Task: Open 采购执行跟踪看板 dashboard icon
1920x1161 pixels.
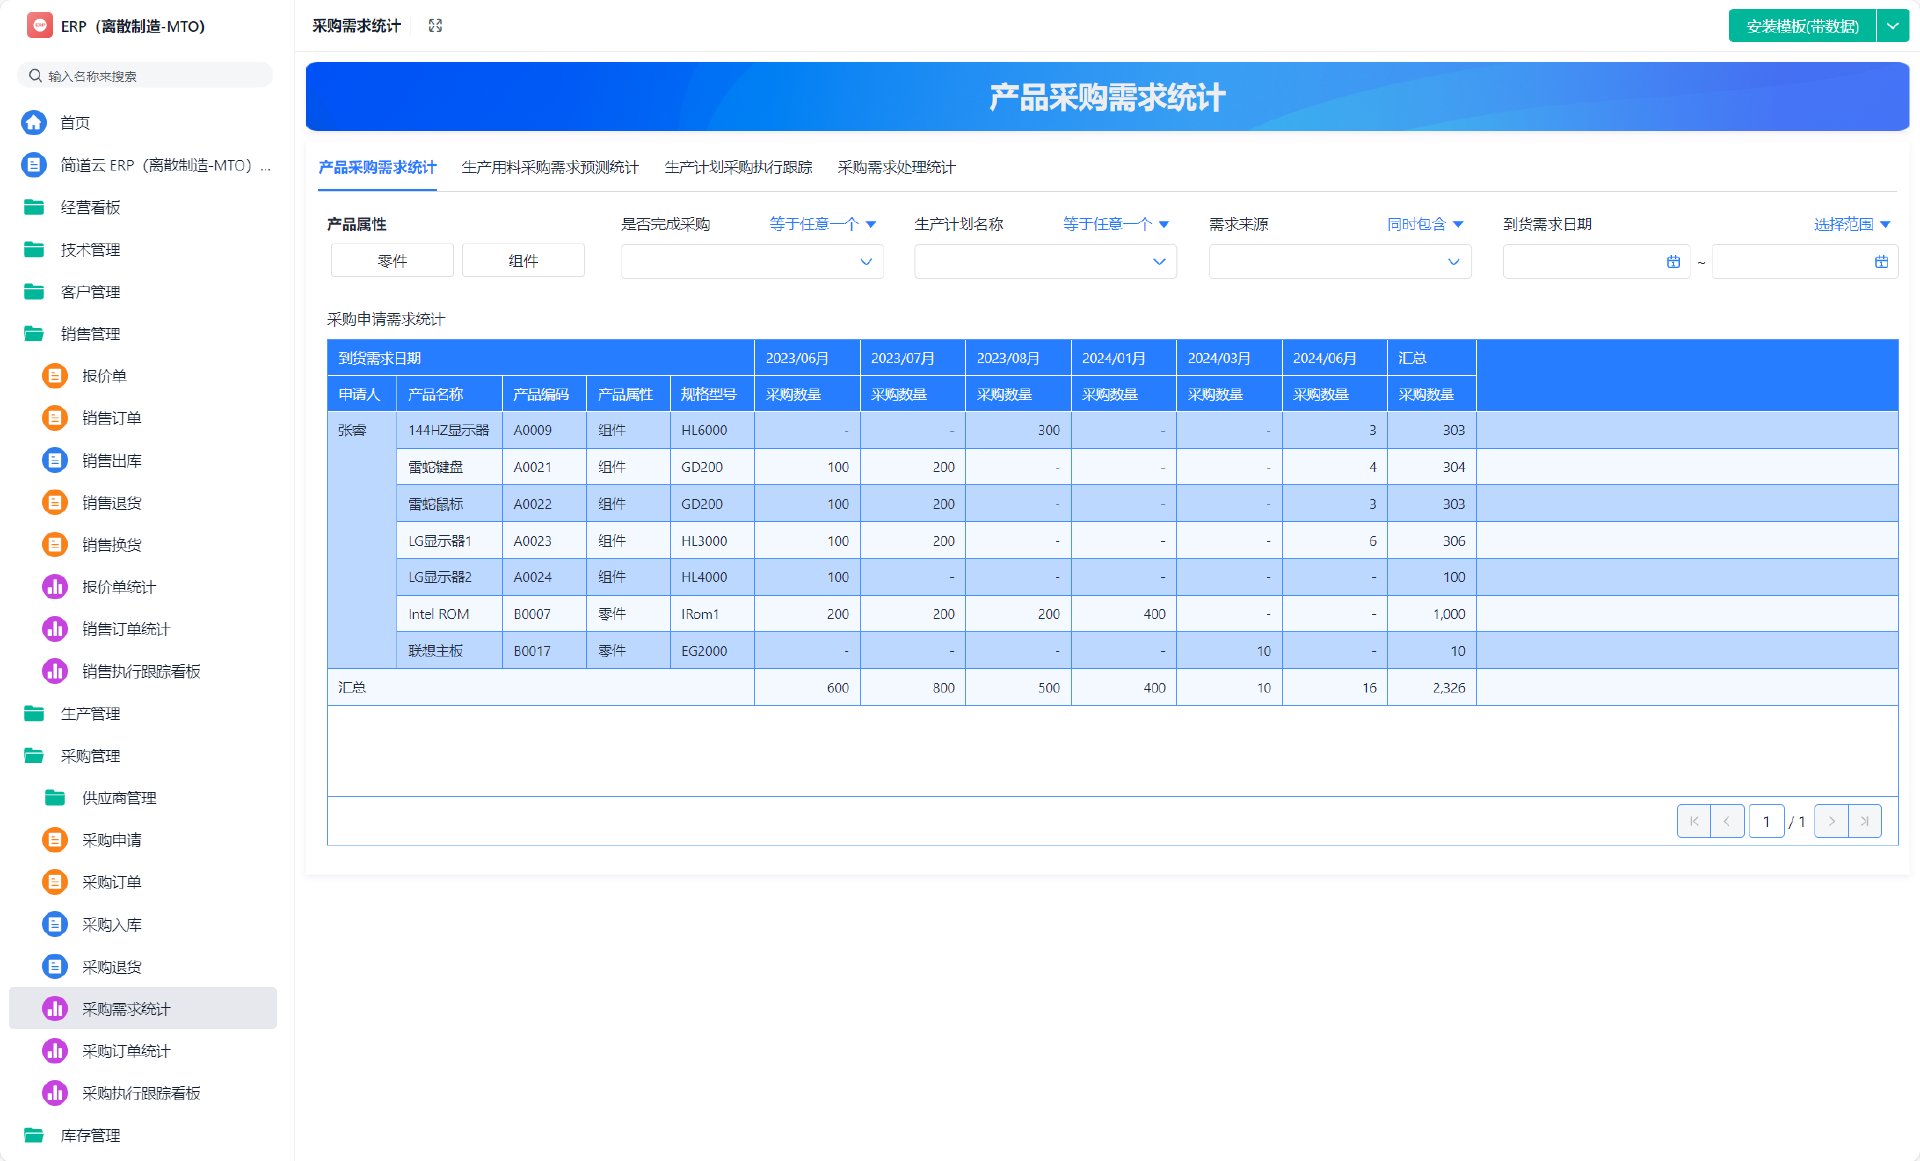Action: (55, 1093)
